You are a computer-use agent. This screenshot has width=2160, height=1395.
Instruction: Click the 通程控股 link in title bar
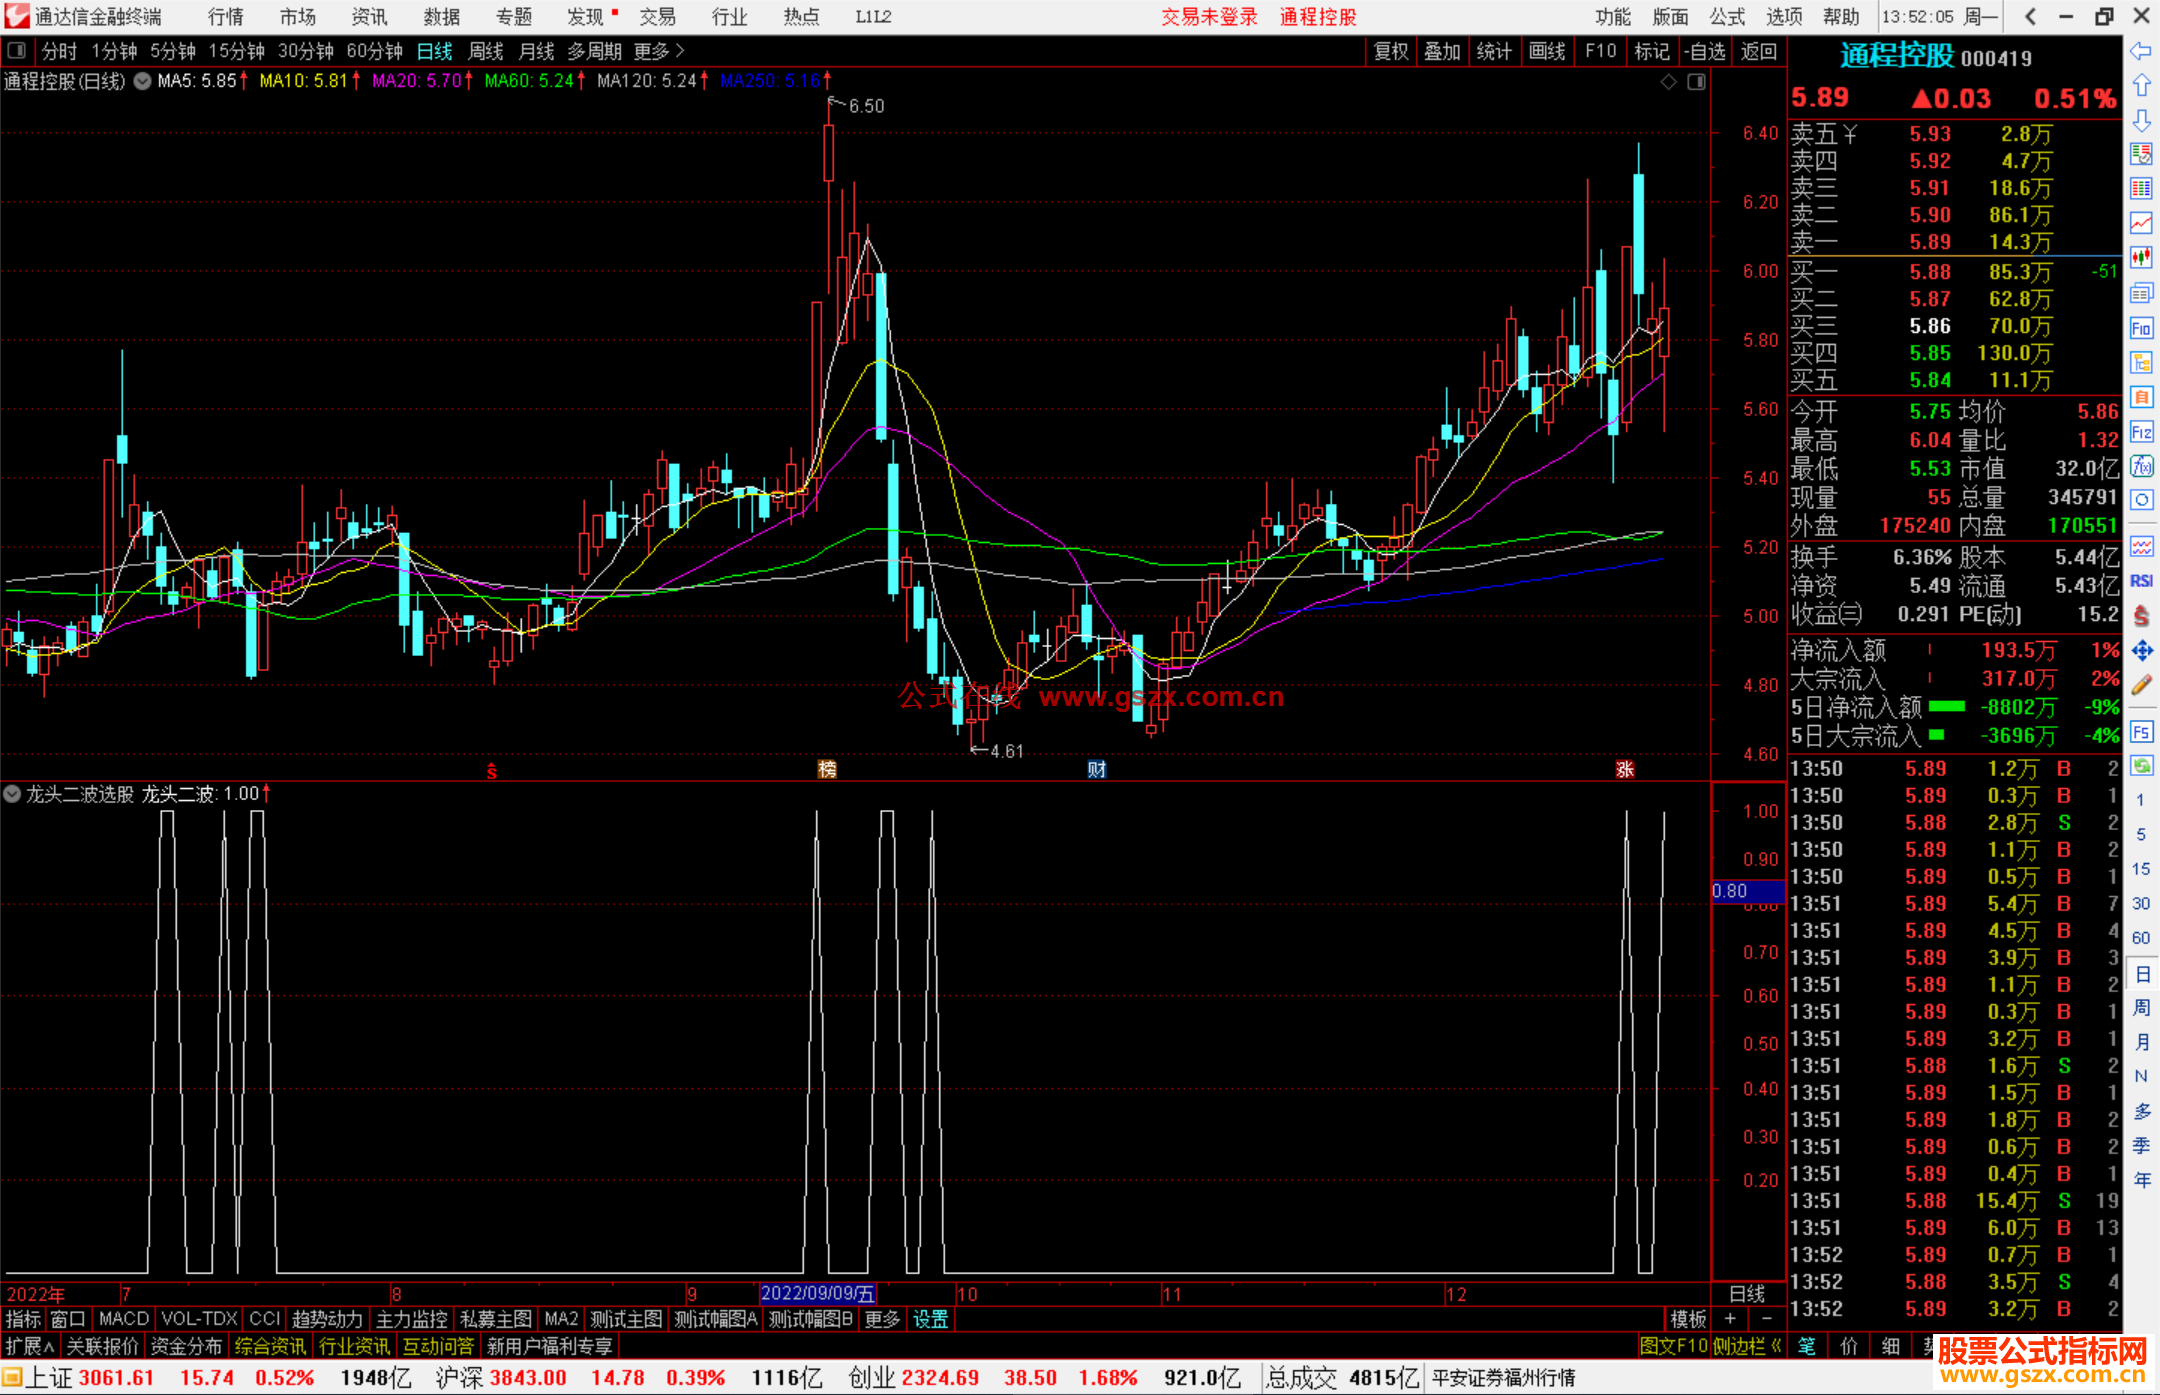[1318, 17]
